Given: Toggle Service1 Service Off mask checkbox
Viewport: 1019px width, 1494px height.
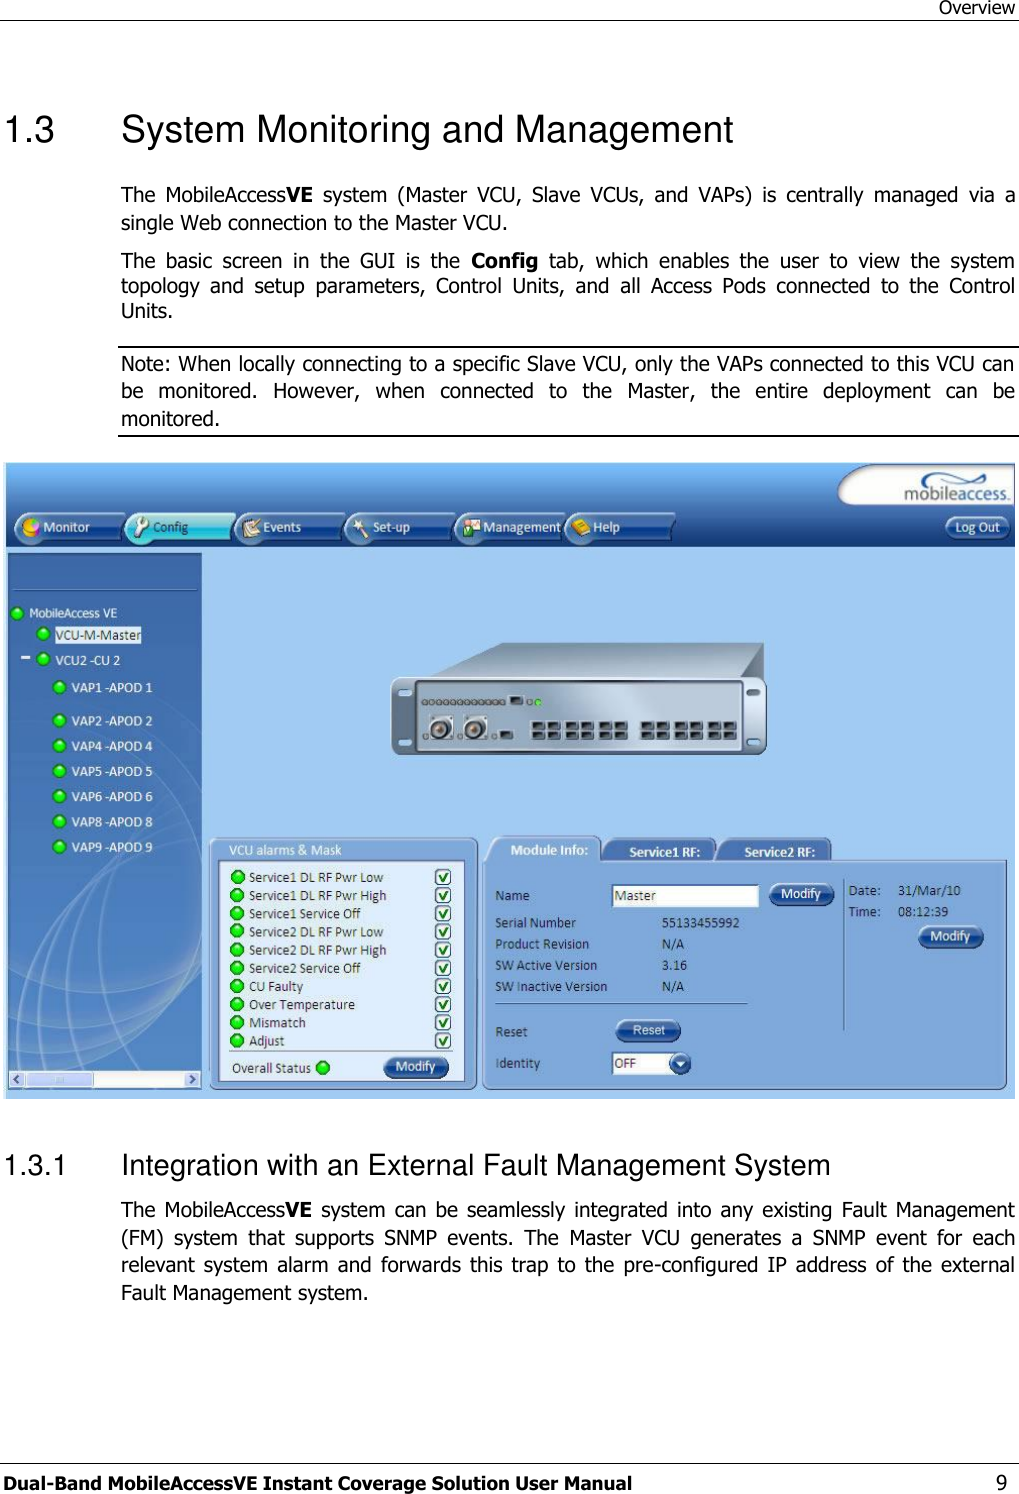Looking at the screenshot, I should pos(443,914).
